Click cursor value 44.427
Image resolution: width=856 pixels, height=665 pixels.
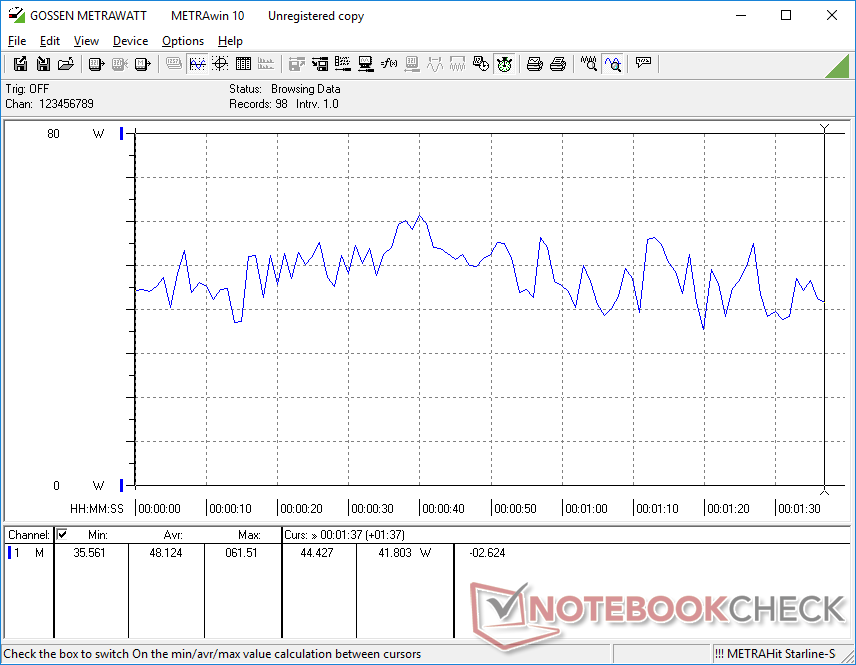[317, 553]
